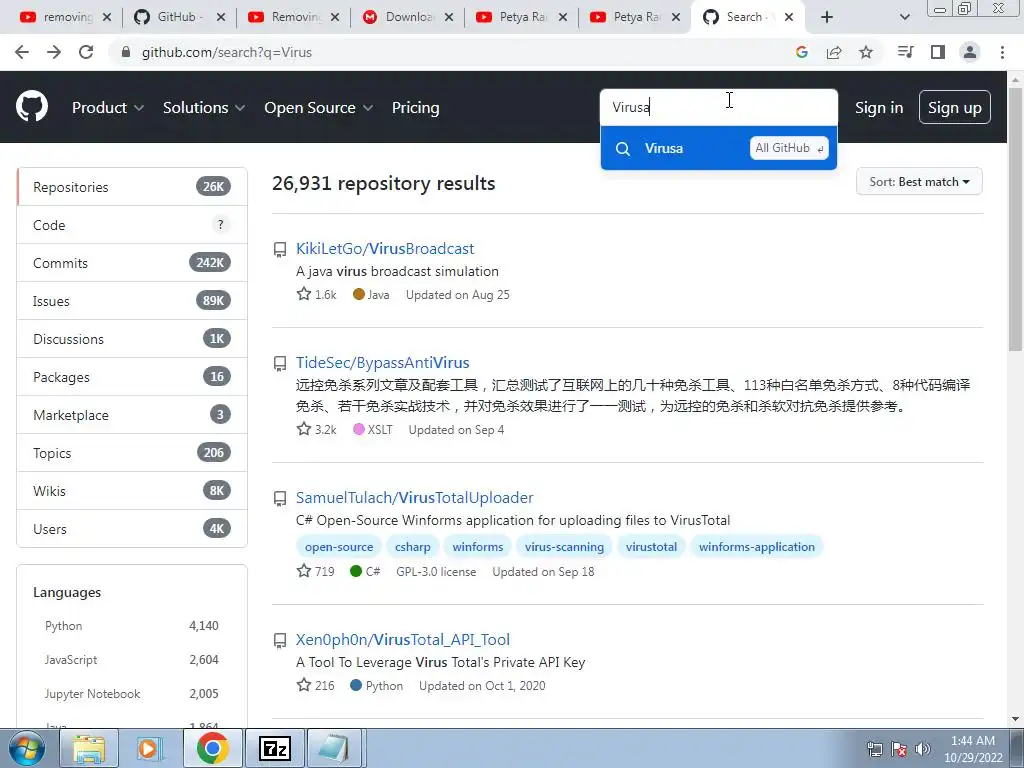Open Xen0ph0n/VirusTotal_API_Tool repository
The width and height of the screenshot is (1024, 768).
403,639
